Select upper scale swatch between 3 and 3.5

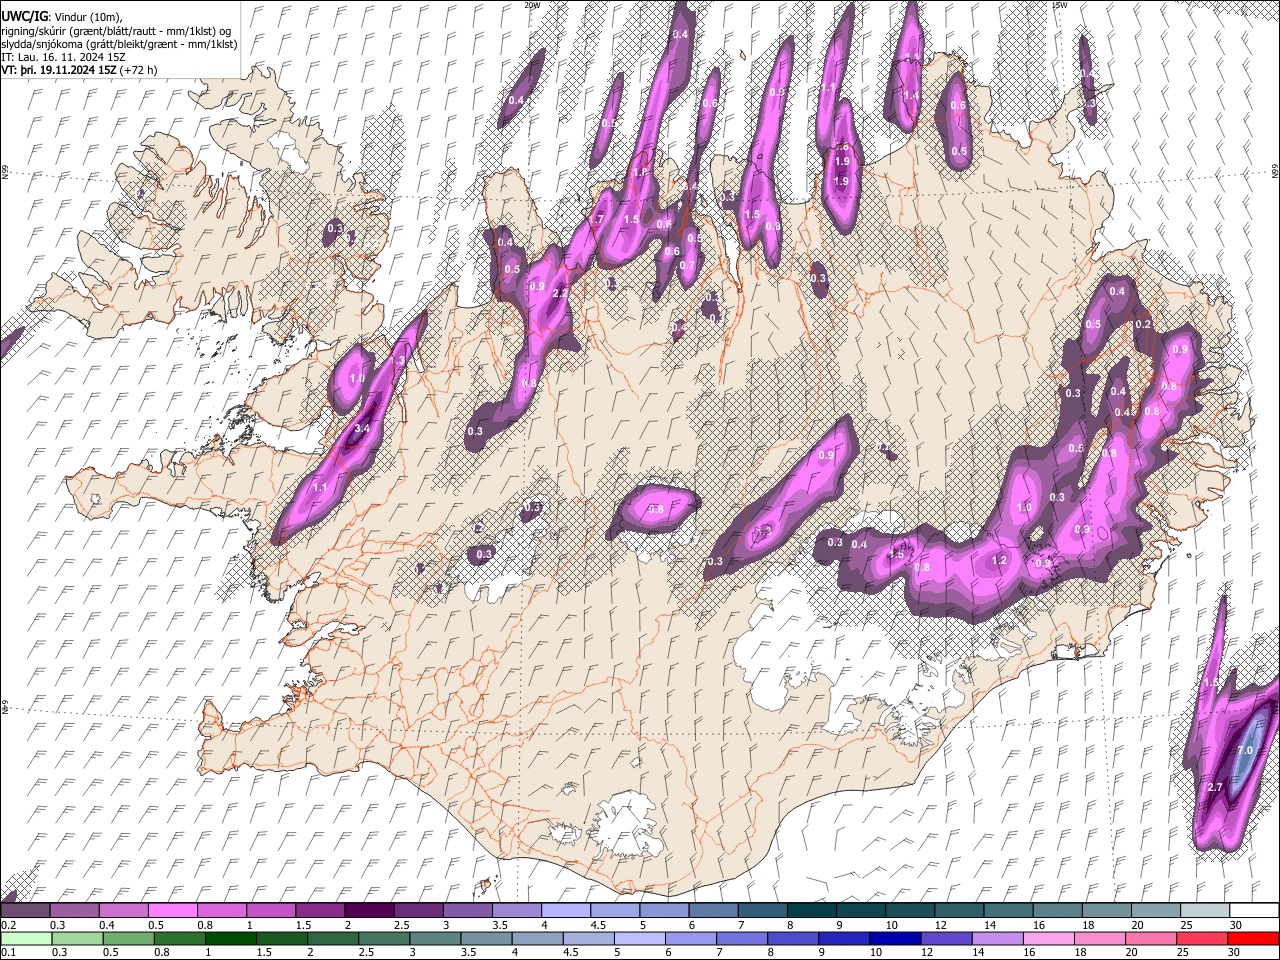[x=467, y=911]
